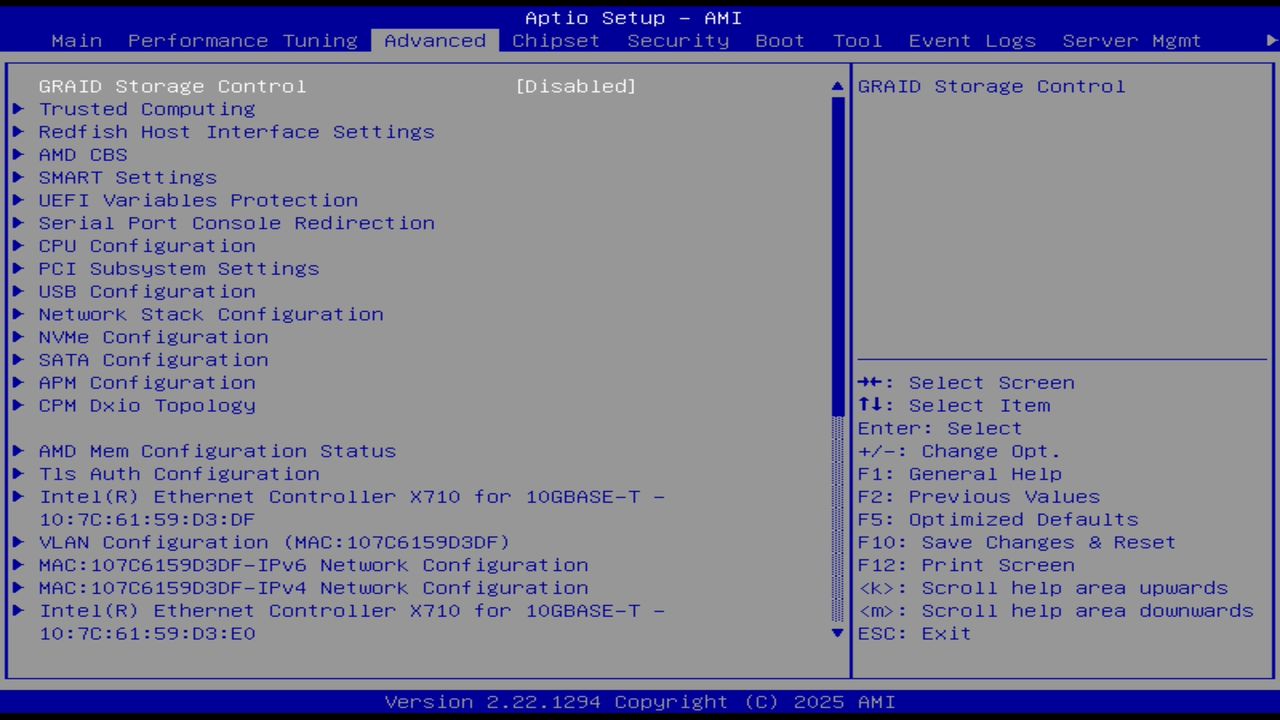This screenshot has width=1280, height=720.
Task: Click the down arrow on the scrollbar
Action: [x=837, y=633]
